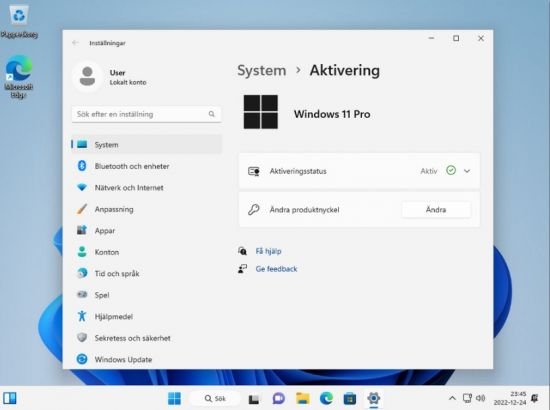
Task: Click the Ändra product key button
Action: coord(436,209)
